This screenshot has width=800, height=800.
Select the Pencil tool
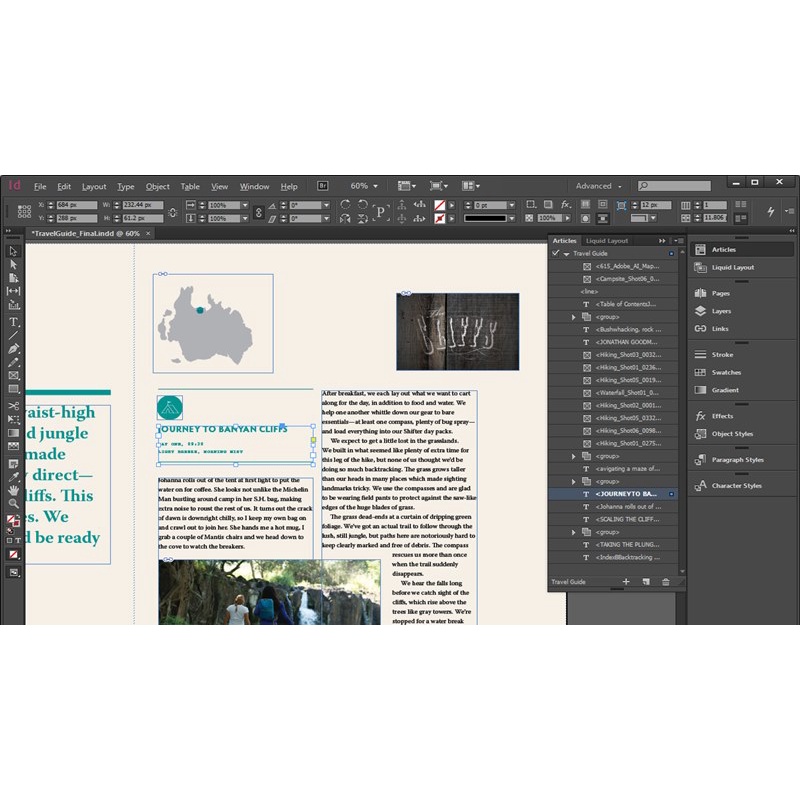coord(13,362)
